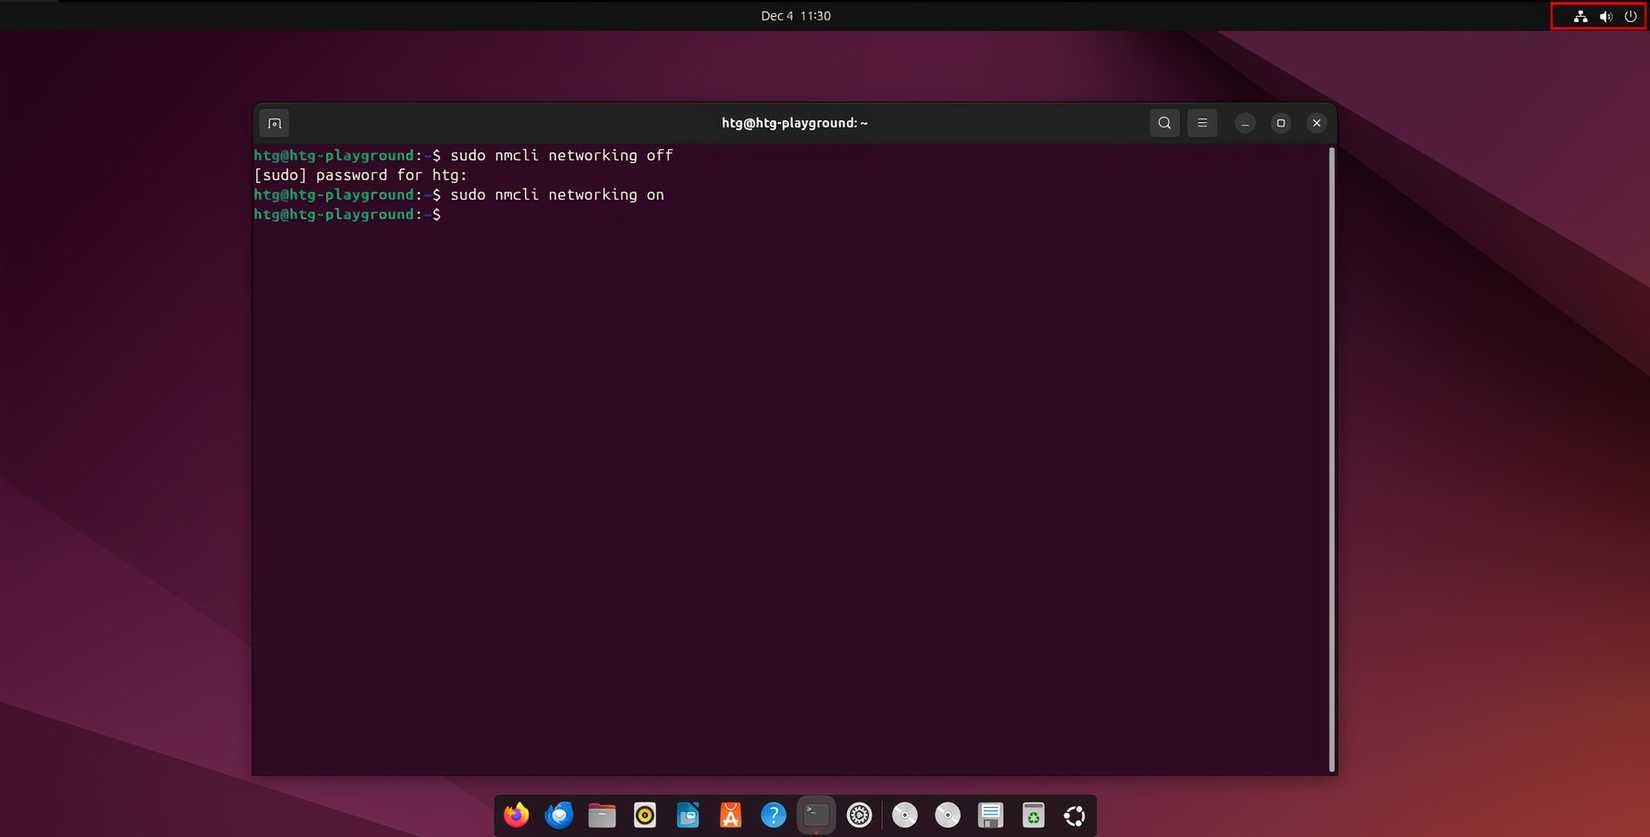The image size is (1650, 837).
Task: Open the wired network status indicator
Action: pos(1580,16)
